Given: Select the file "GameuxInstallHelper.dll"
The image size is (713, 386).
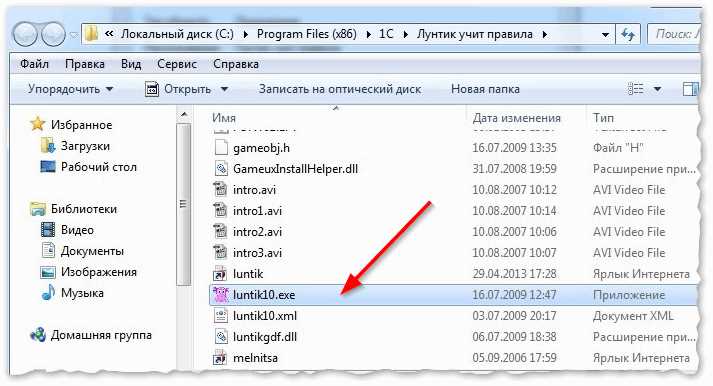Looking at the screenshot, I should point(295,169).
